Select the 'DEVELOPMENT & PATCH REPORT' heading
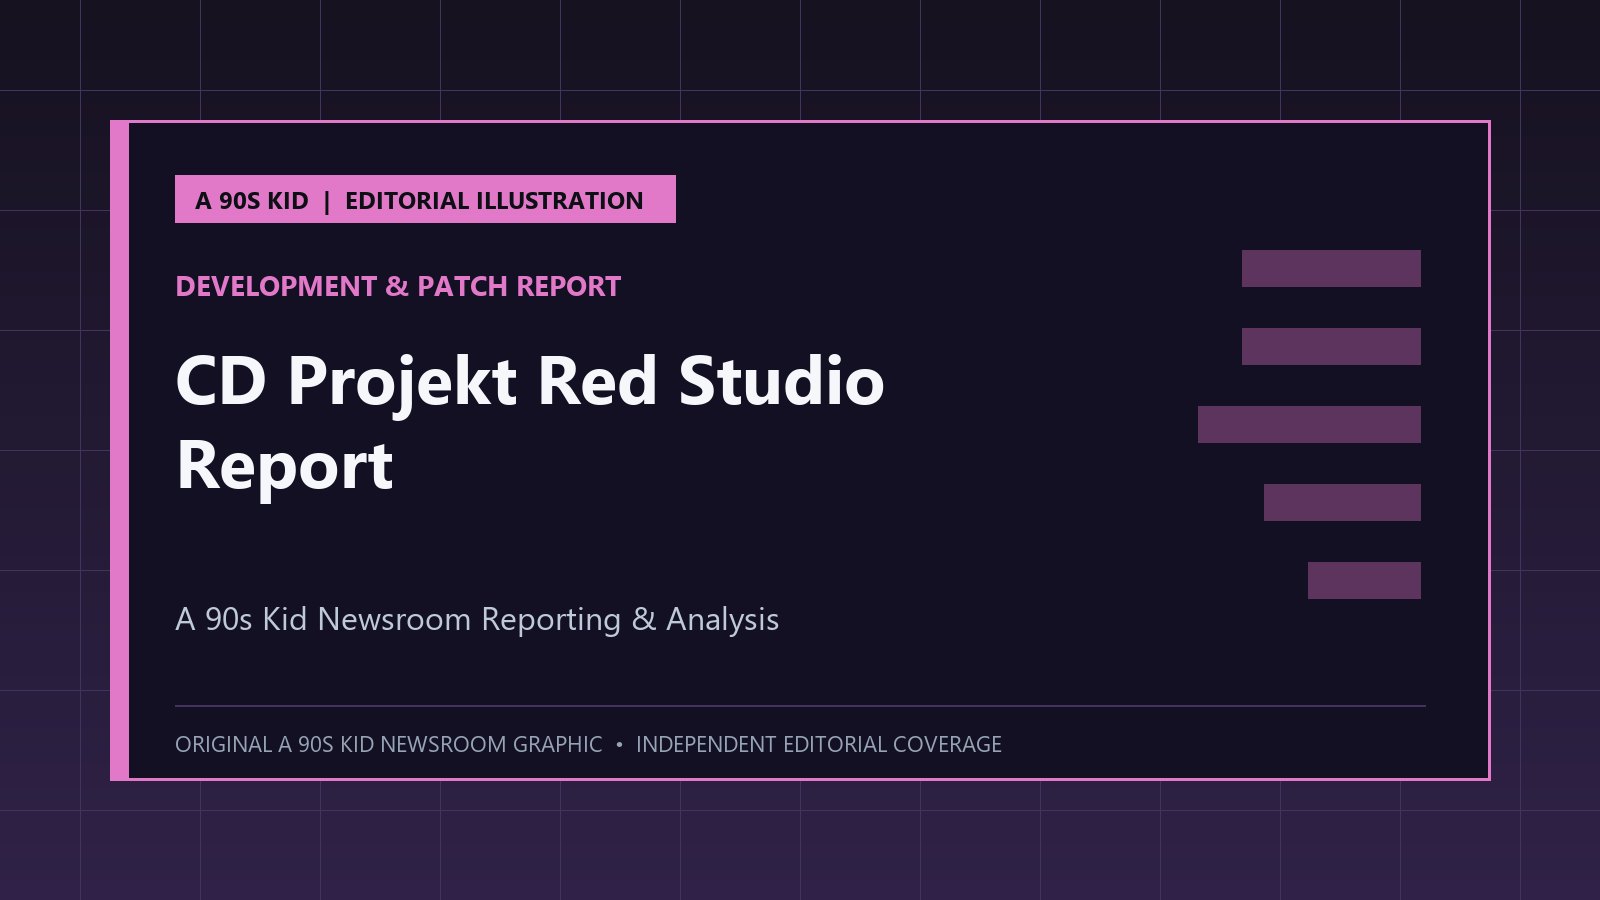This screenshot has width=1600, height=900. pos(398,287)
